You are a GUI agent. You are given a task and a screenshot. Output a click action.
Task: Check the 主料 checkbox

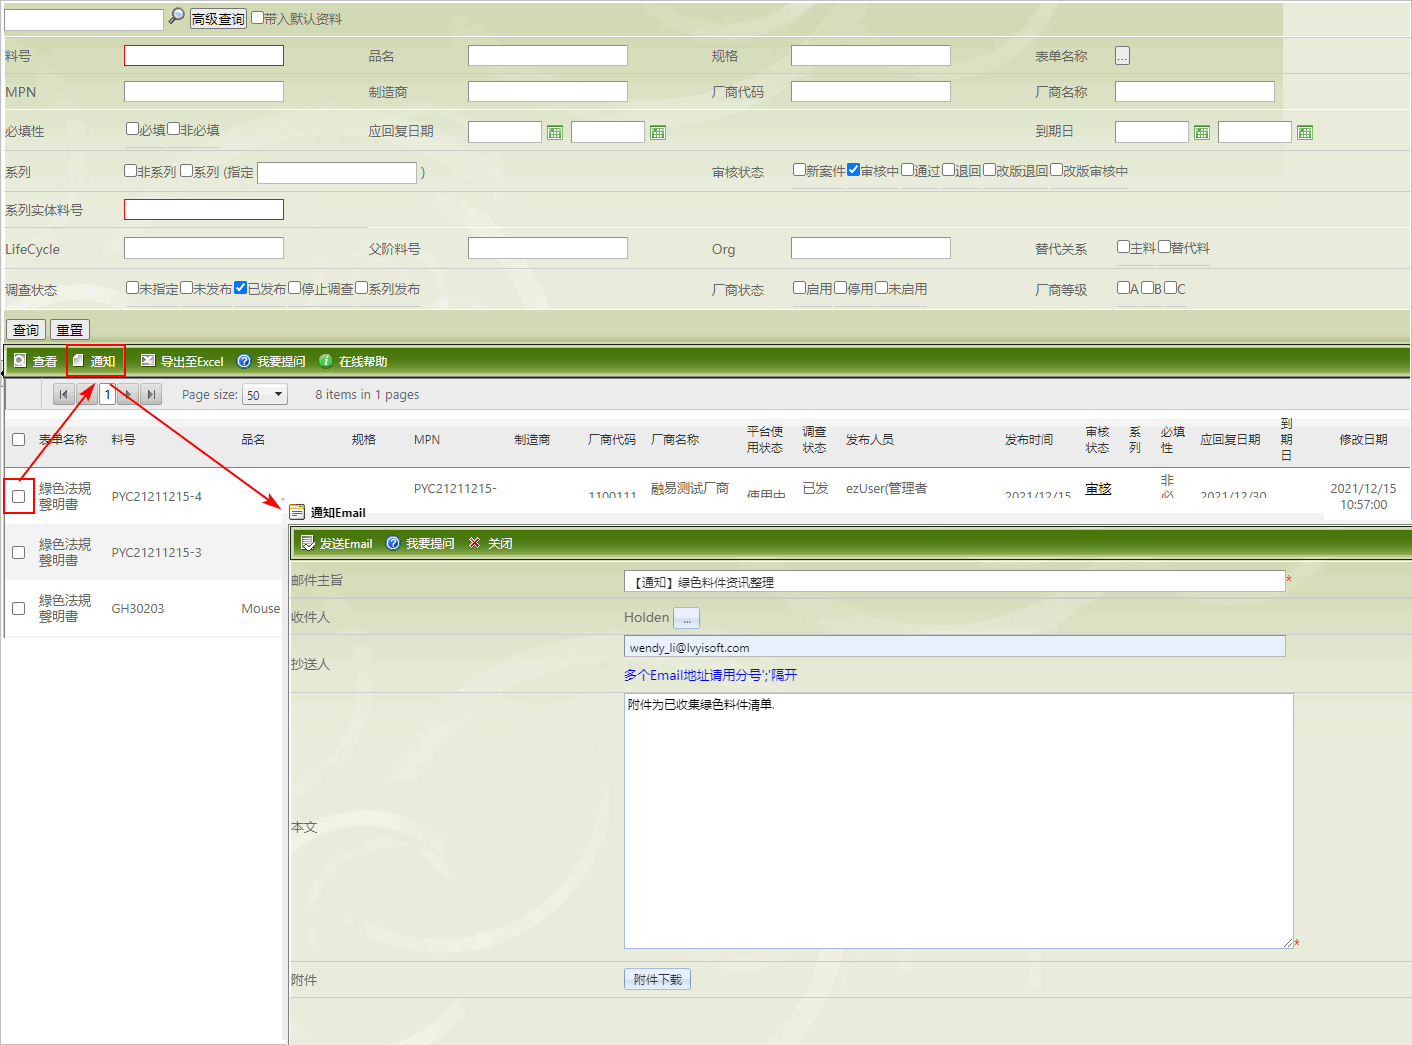pos(1124,247)
